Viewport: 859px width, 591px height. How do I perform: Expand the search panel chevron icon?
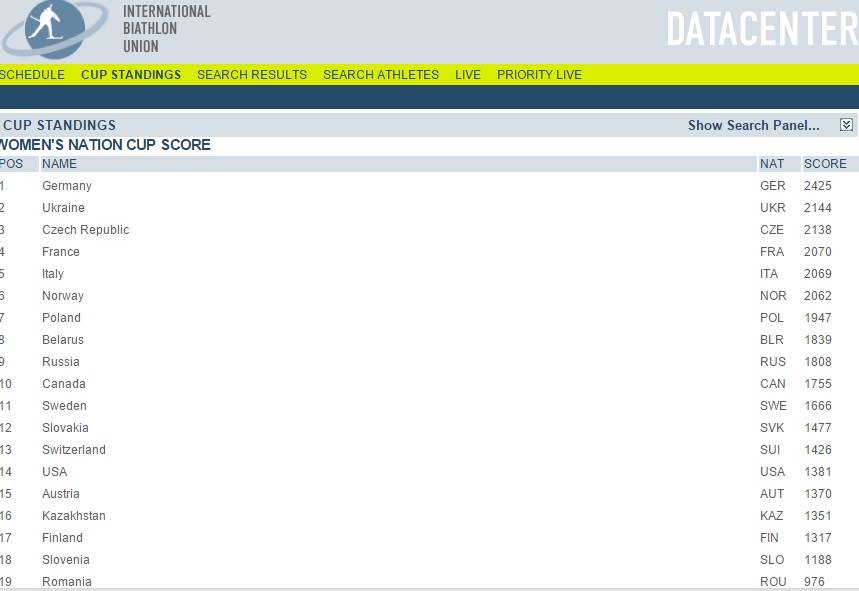coord(846,125)
